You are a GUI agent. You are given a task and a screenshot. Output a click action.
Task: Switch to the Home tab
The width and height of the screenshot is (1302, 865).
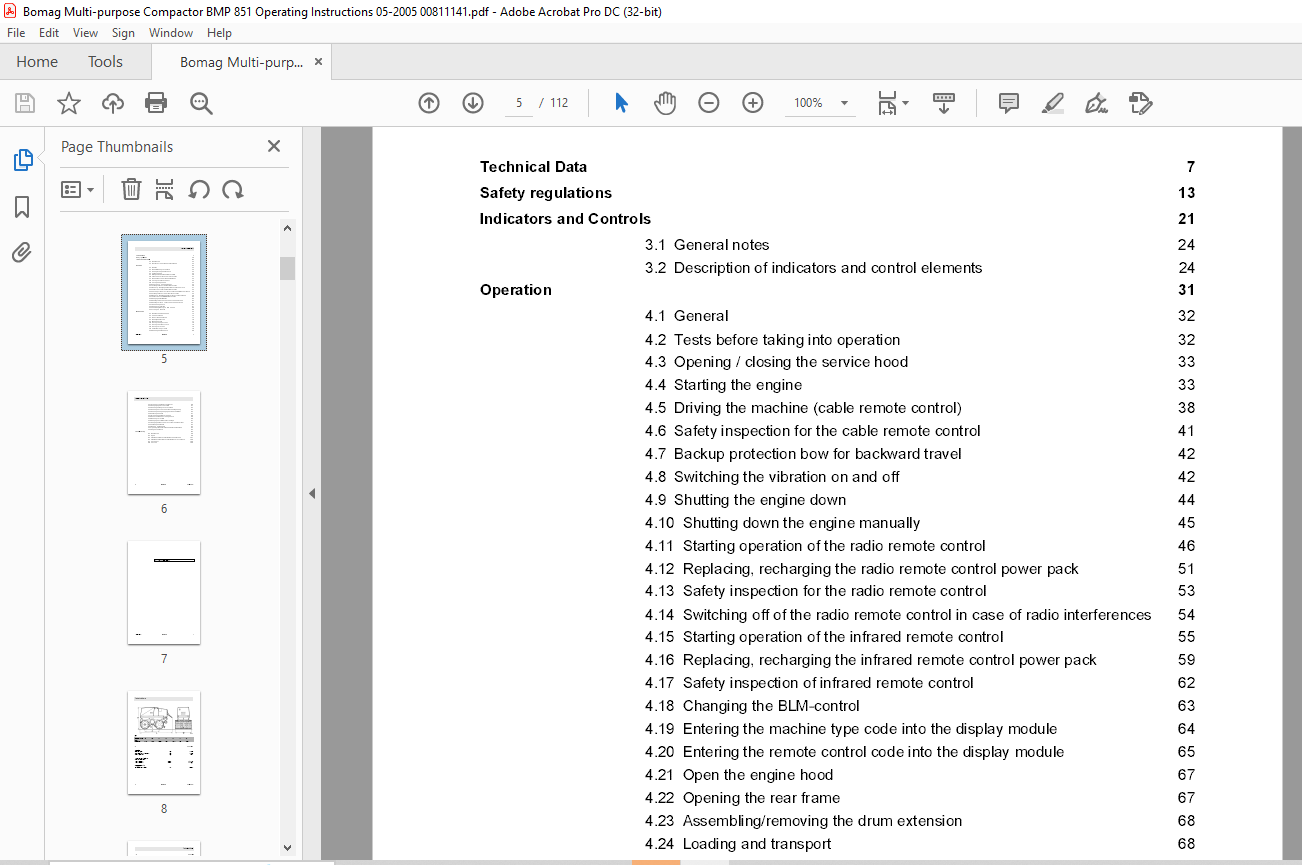[37, 62]
